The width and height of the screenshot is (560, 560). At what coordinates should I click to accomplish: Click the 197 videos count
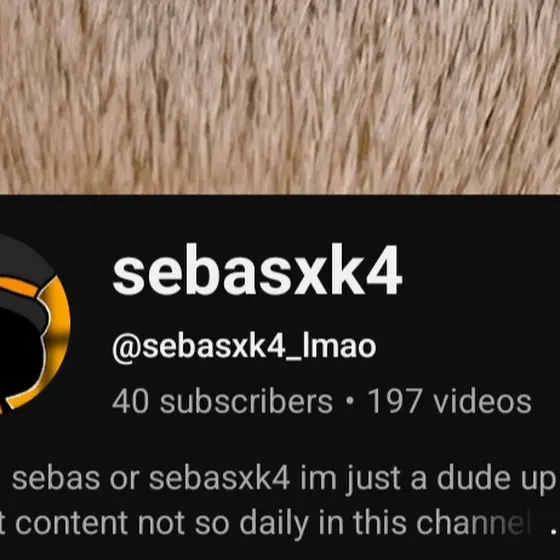tap(450, 401)
